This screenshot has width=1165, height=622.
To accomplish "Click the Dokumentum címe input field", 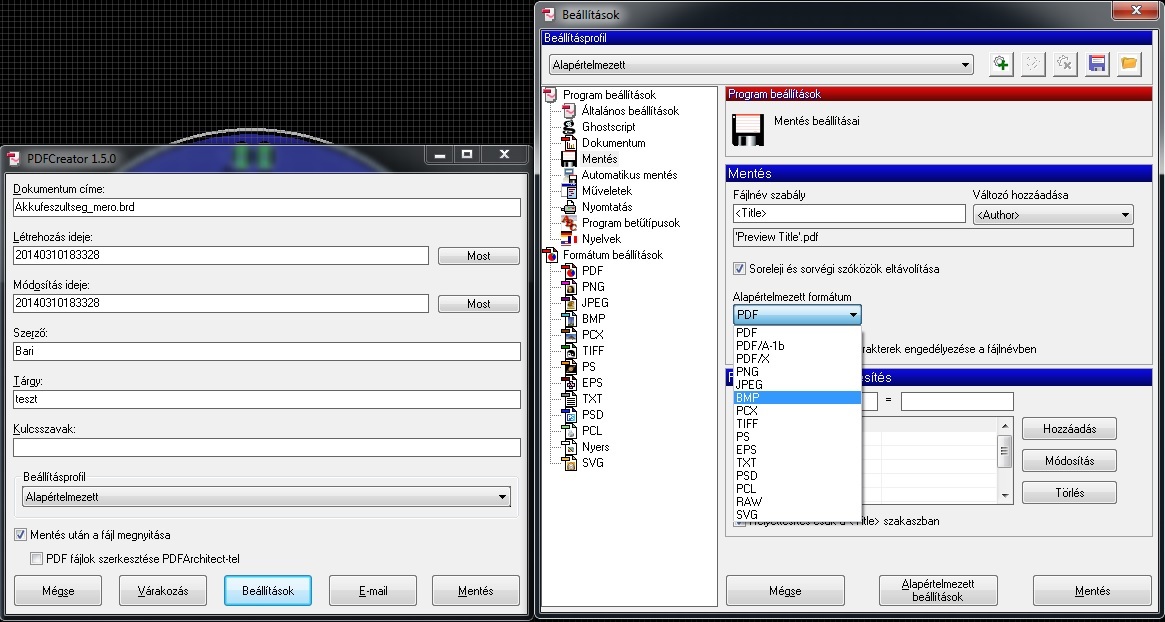I will pos(267,207).
